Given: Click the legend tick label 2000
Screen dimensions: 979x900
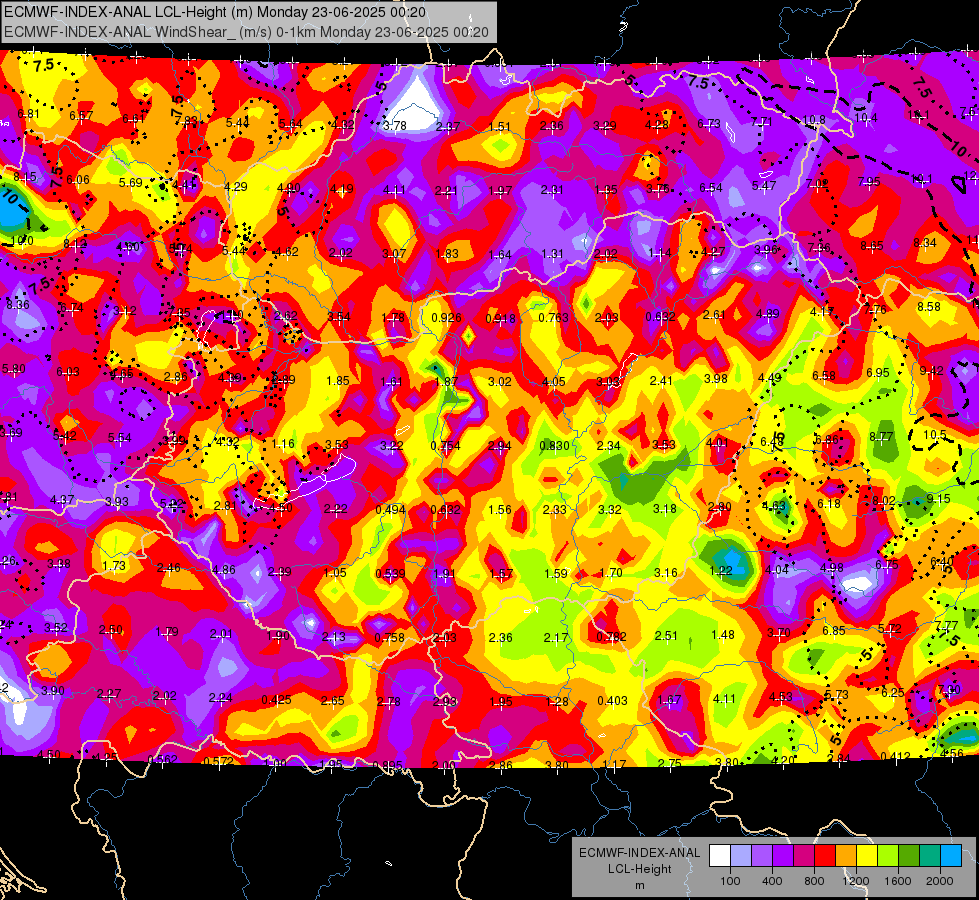Looking at the screenshot, I should (x=940, y=881).
